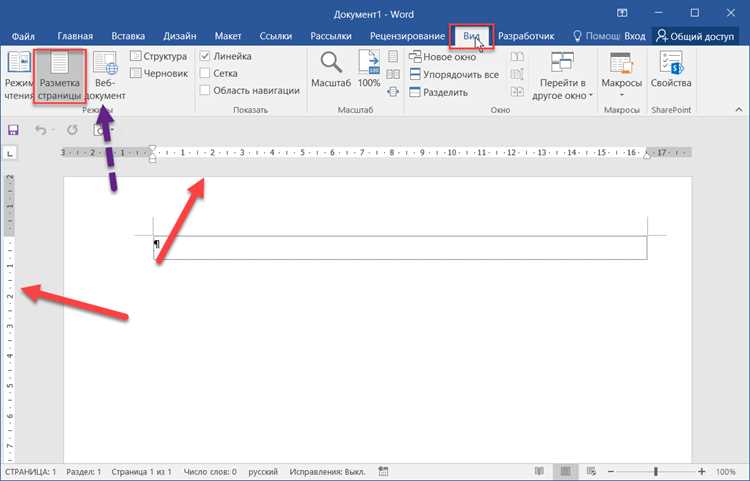Expand the Макросы dropdown arrow
Image resolution: width=750 pixels, height=481 pixels.
click(622, 95)
